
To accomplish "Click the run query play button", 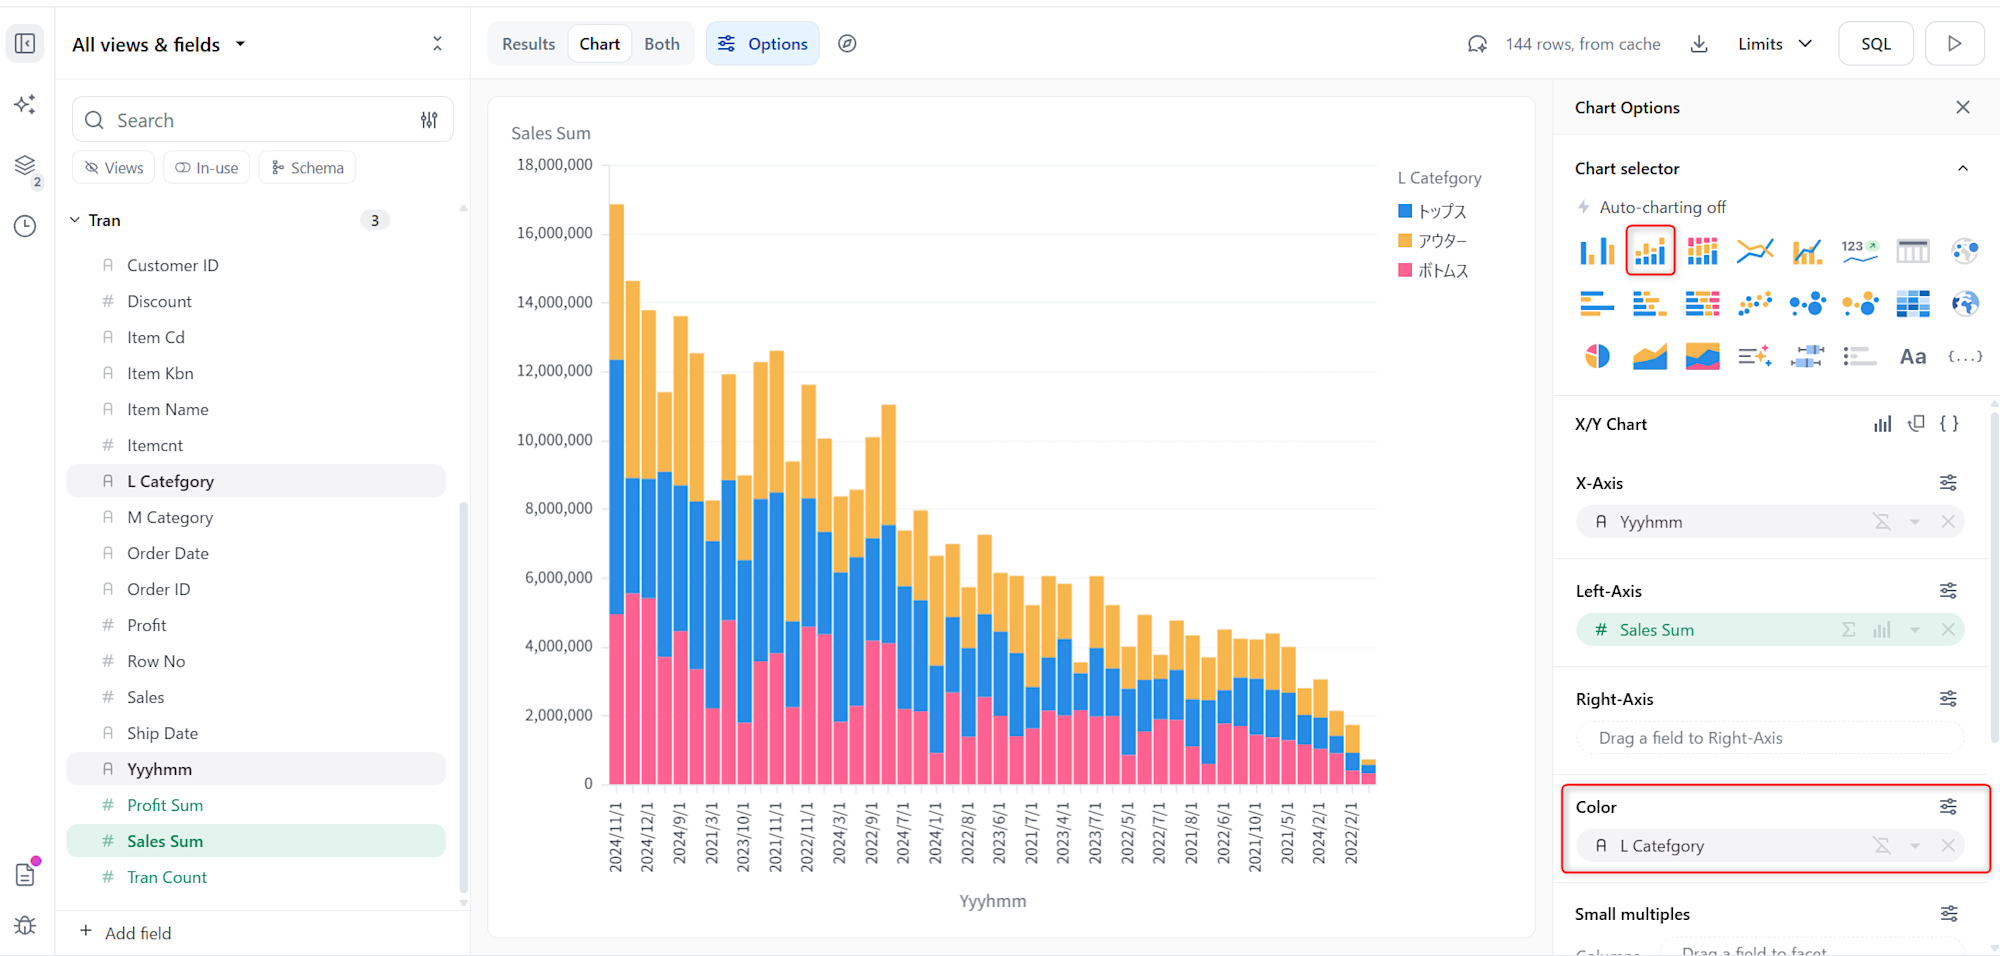I will (x=1954, y=44).
